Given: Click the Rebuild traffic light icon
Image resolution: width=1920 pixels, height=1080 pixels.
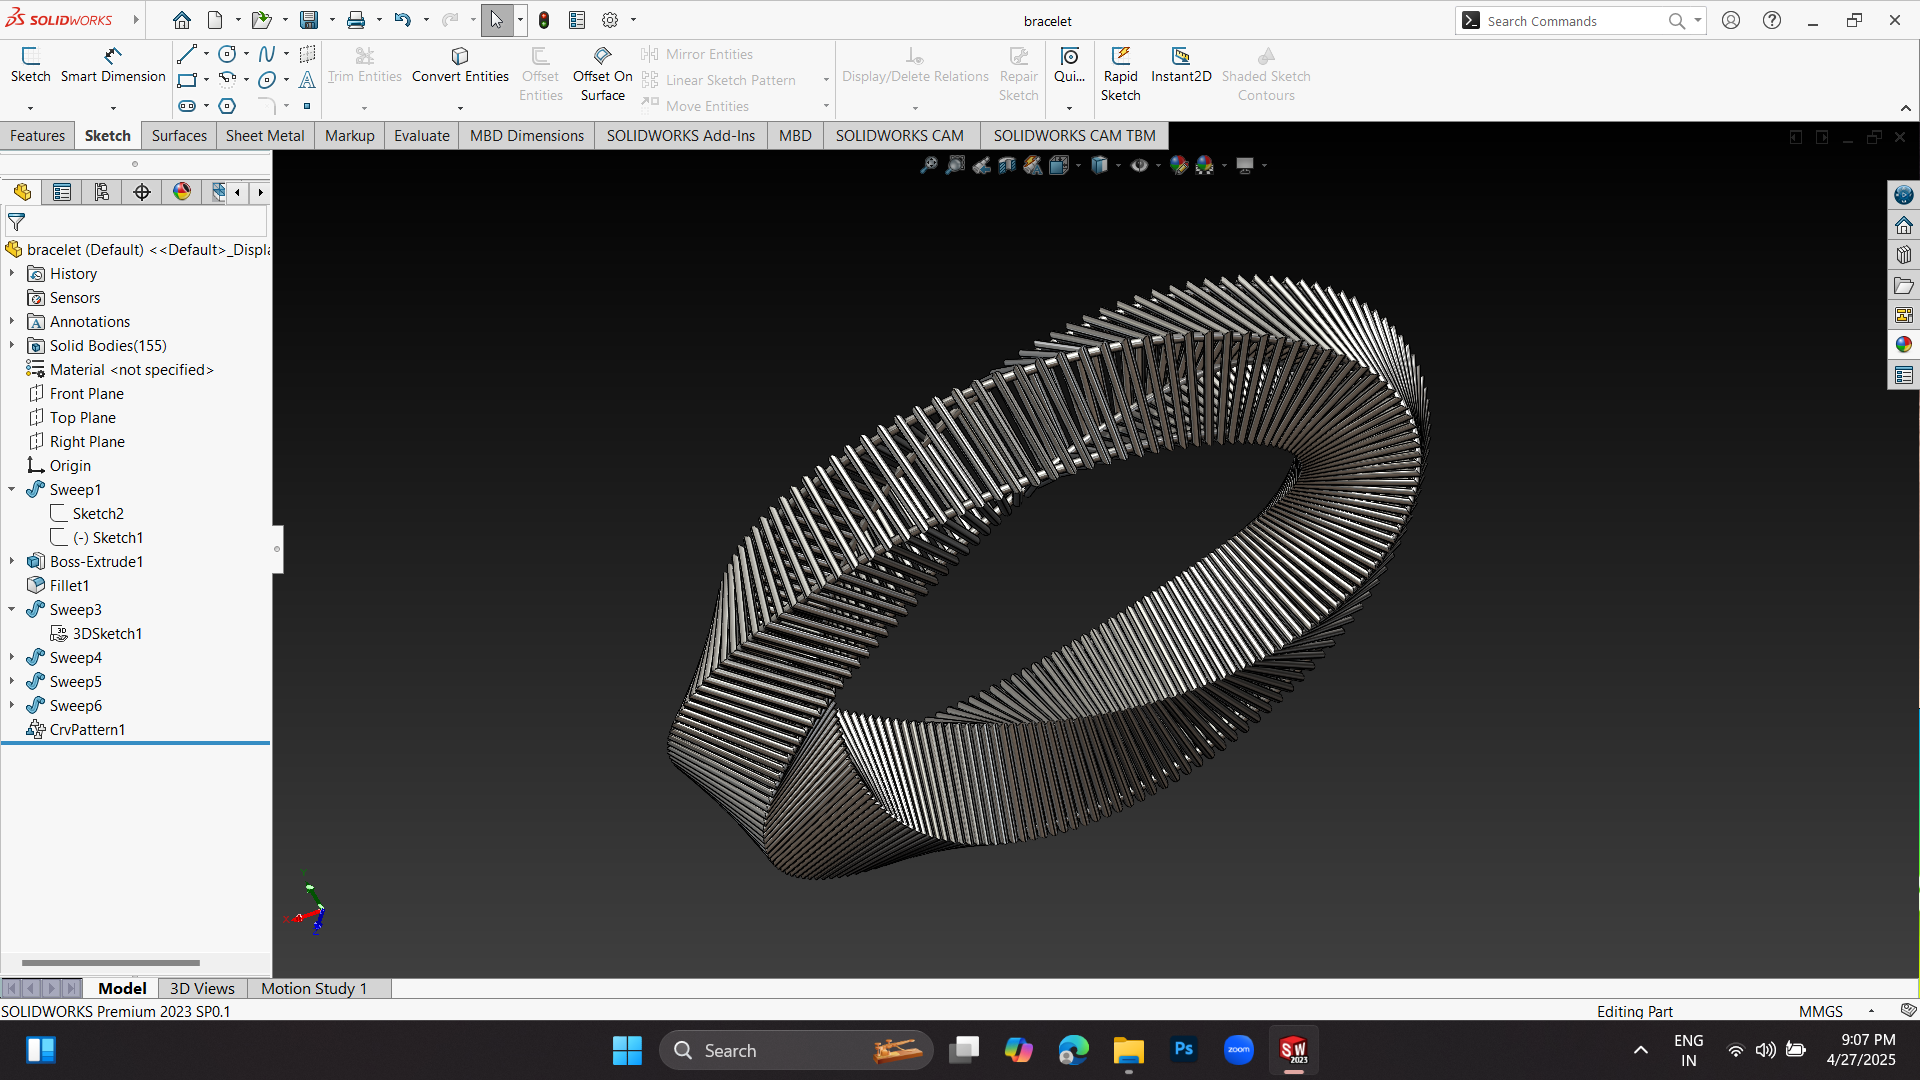Looking at the screenshot, I should coord(544,20).
